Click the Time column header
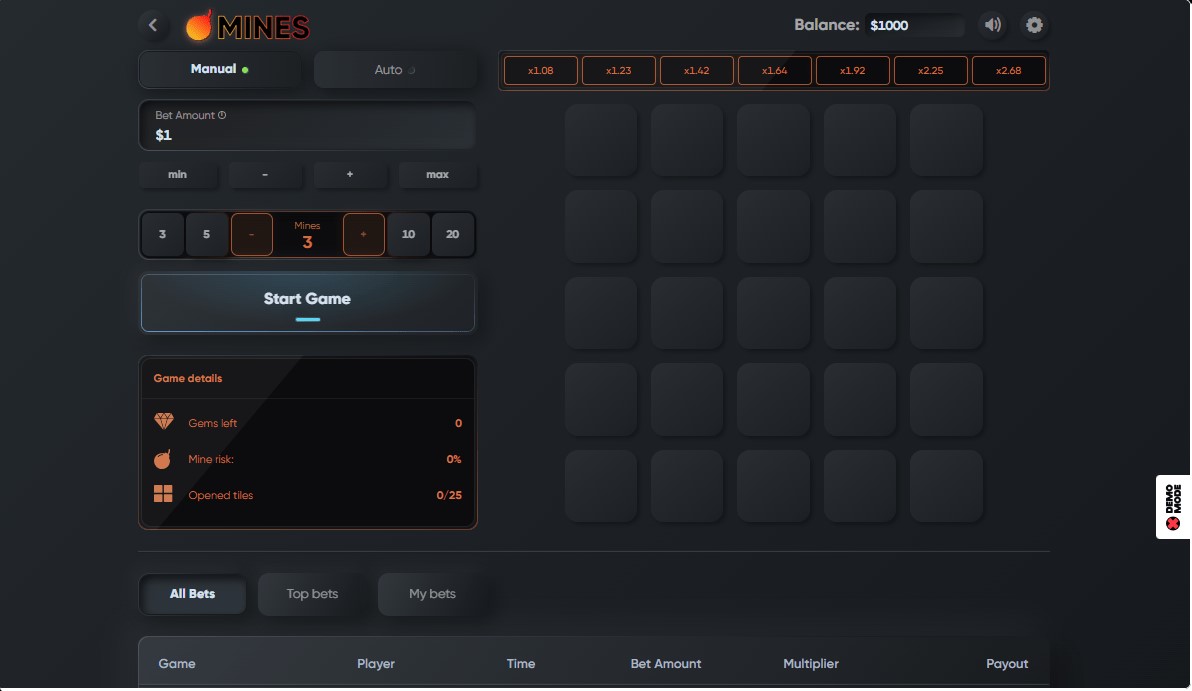Image resolution: width=1192 pixels, height=691 pixels. (x=521, y=664)
